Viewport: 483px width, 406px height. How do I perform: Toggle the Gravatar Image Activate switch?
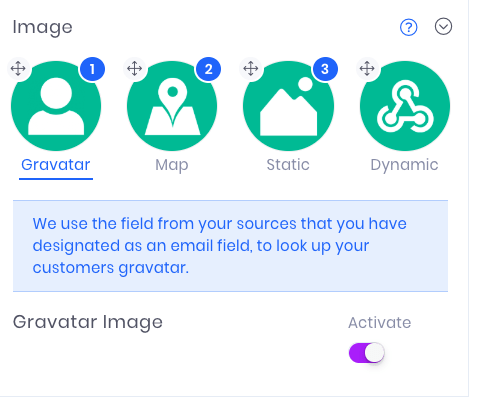coord(367,353)
